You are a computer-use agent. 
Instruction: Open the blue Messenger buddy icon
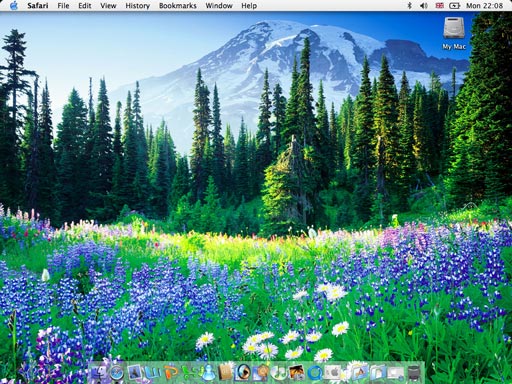click(208, 372)
